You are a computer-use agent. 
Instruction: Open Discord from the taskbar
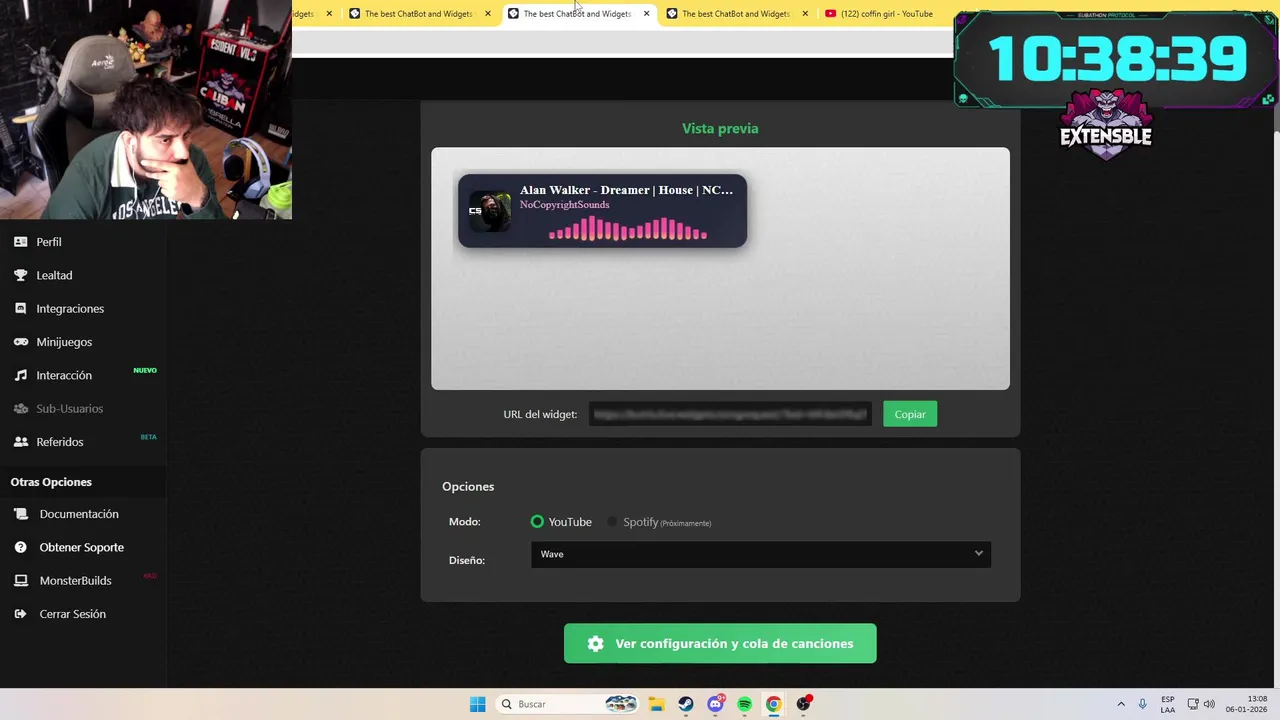point(715,704)
